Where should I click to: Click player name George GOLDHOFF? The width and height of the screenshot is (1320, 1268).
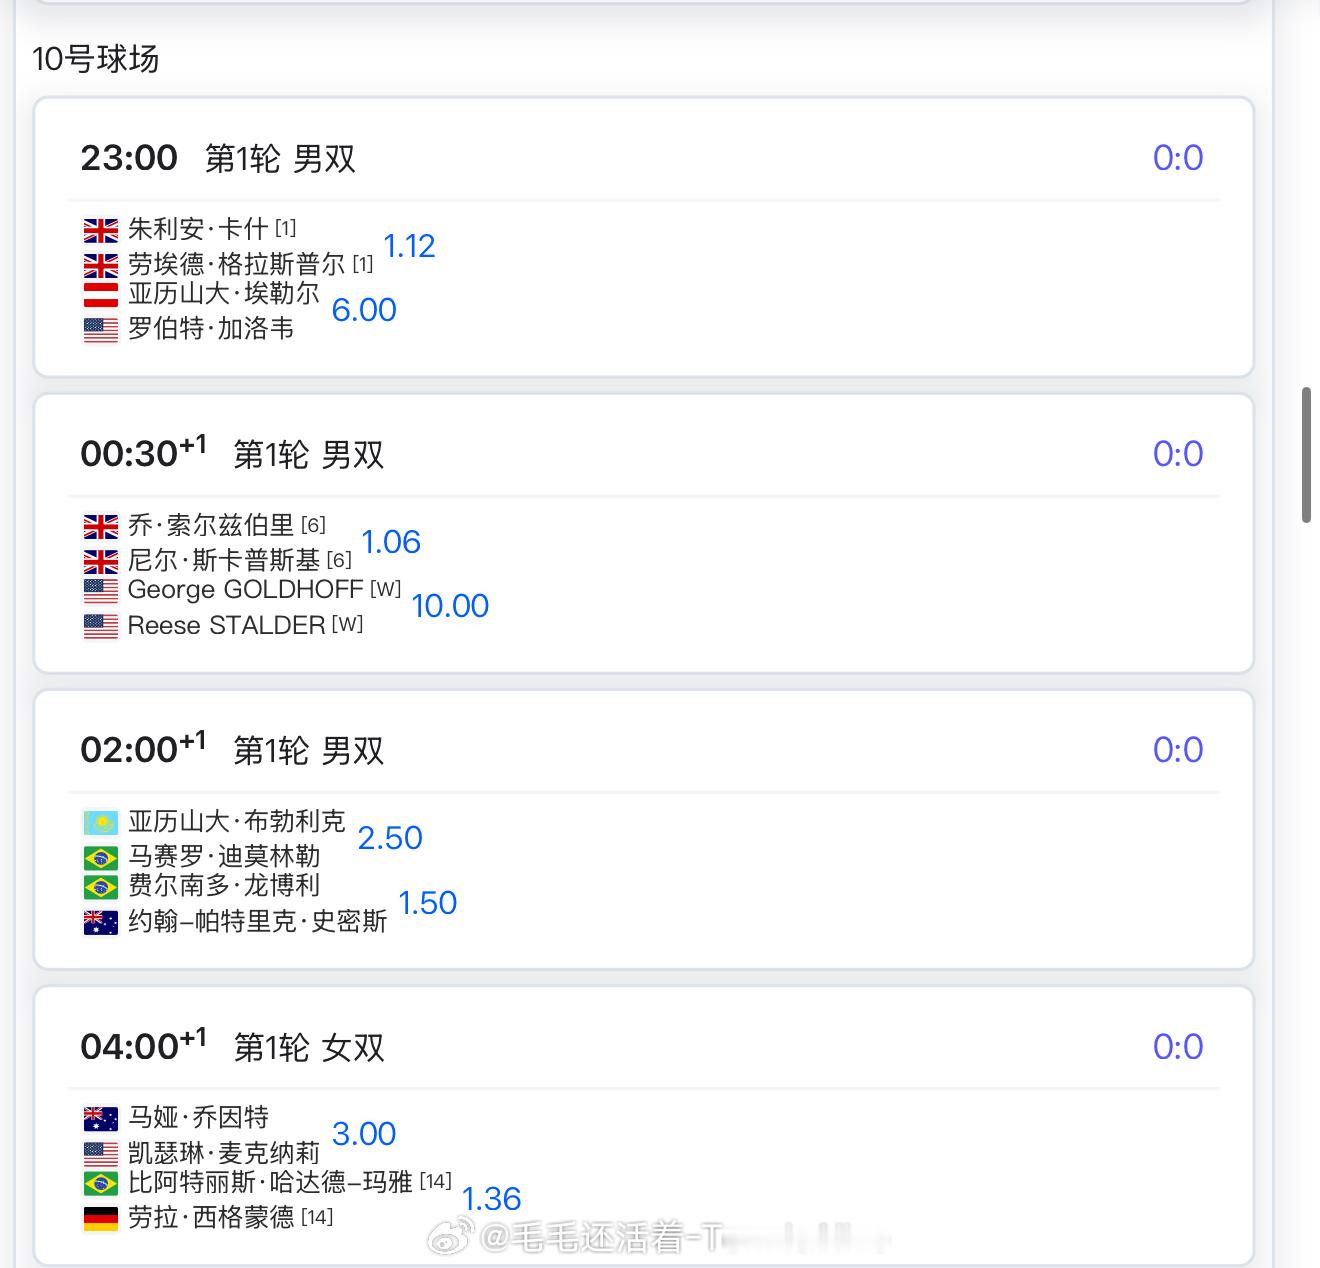245,590
